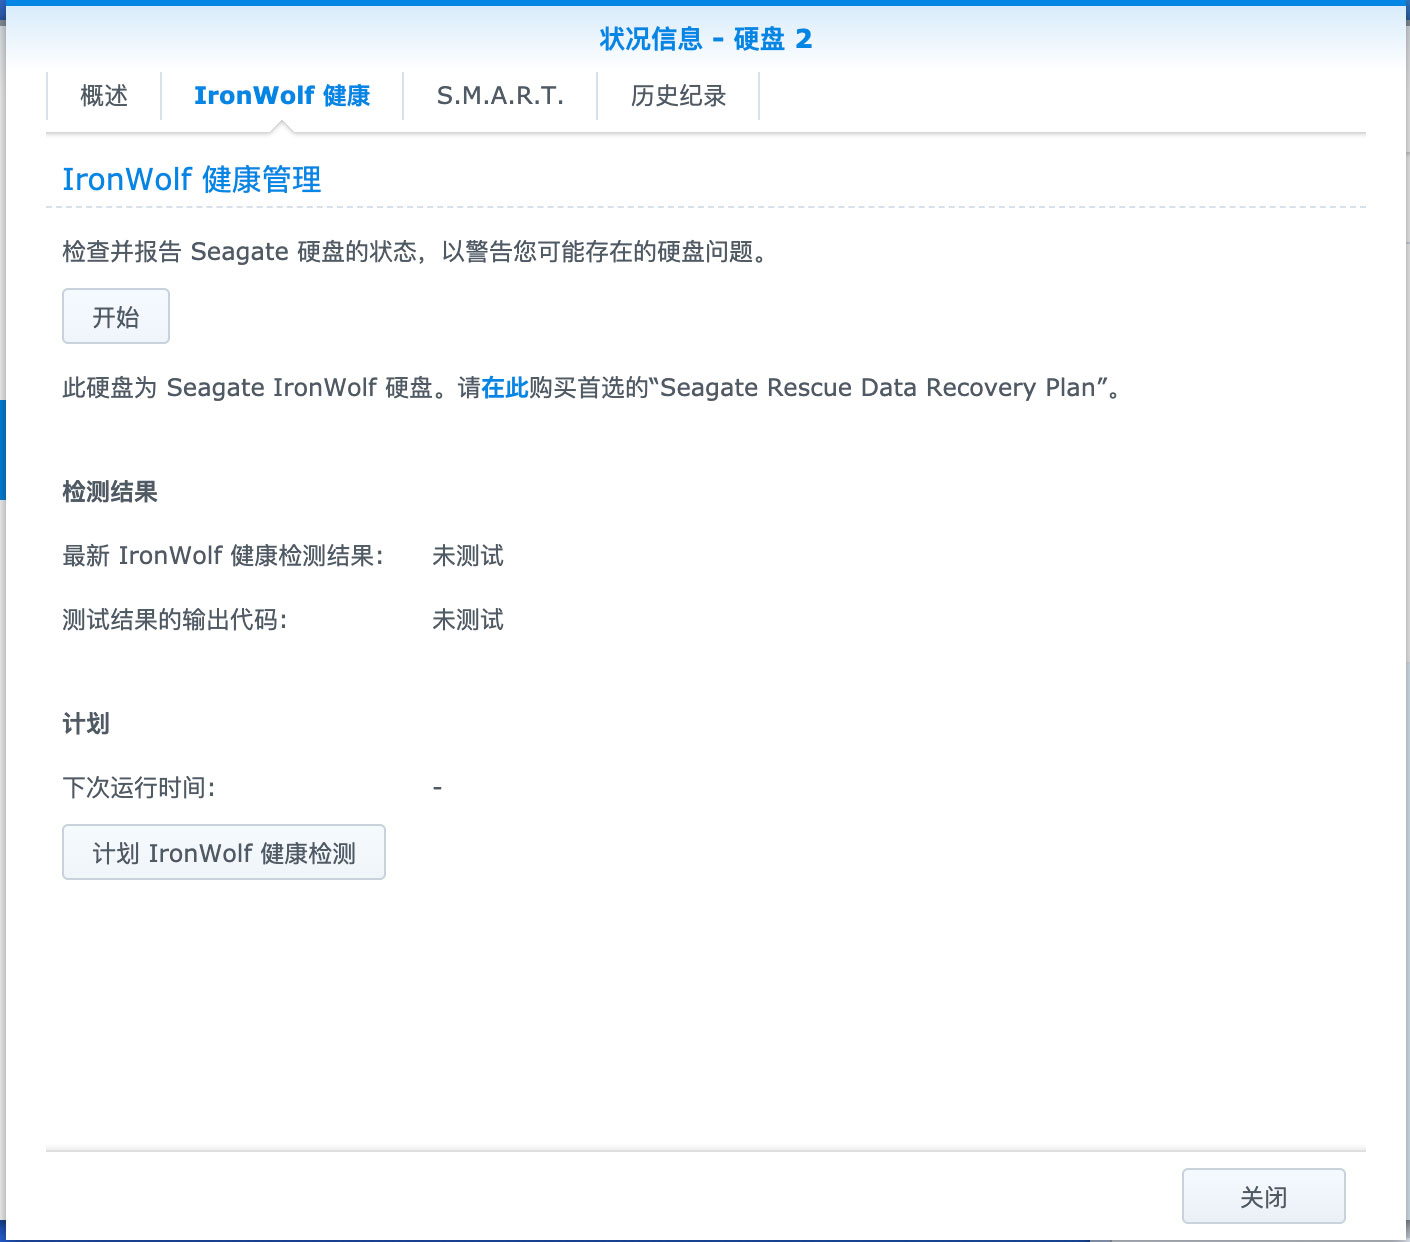Click the 关闭 button
The height and width of the screenshot is (1242, 1410).
(x=1264, y=1197)
